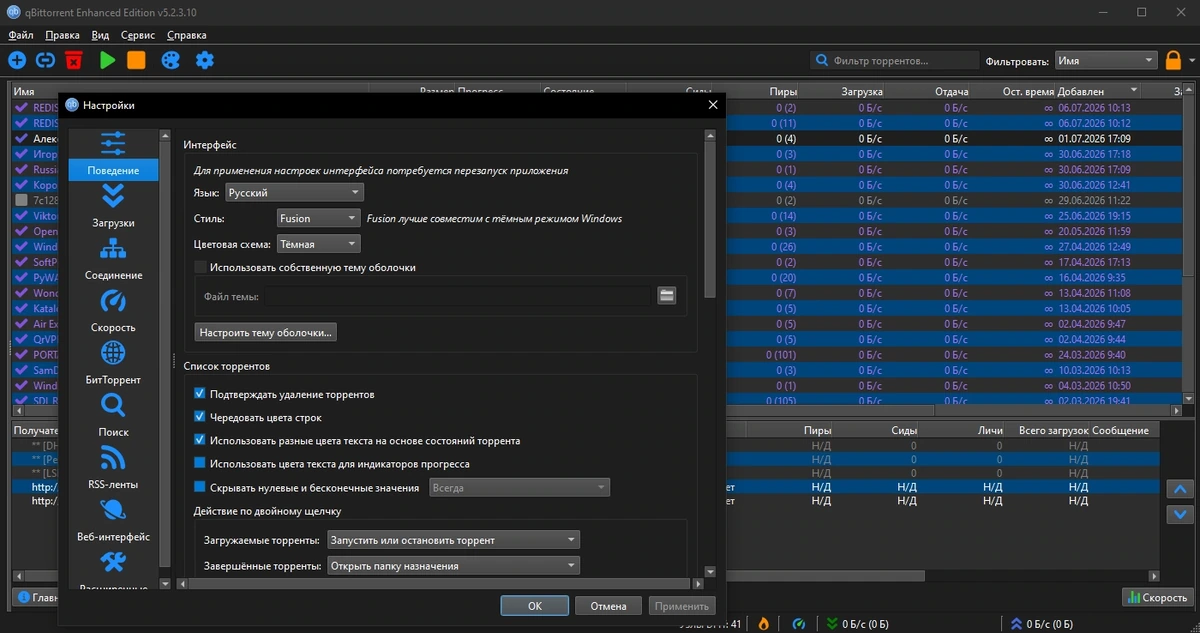Image resolution: width=1200 pixels, height=633 pixels.
Task: Click the blue upload speed arrows in status bar
Action: [x=1014, y=623]
